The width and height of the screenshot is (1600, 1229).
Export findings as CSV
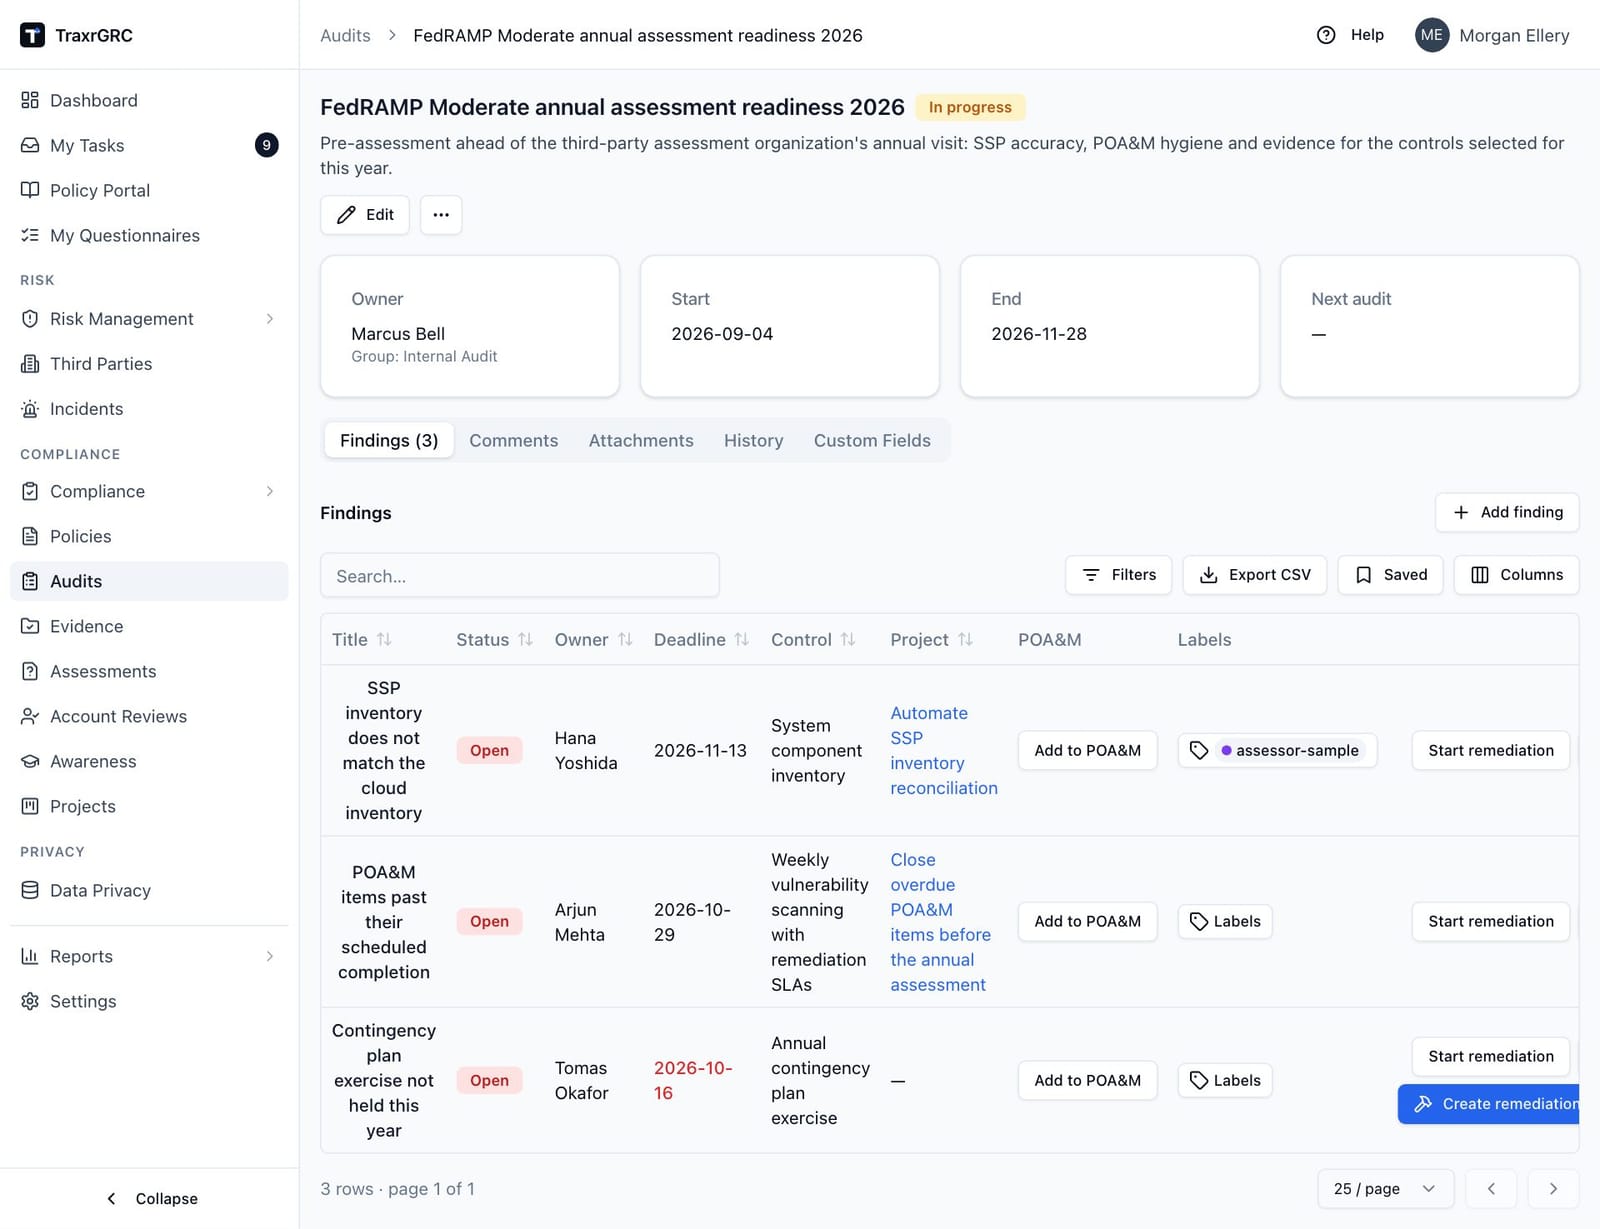[1254, 575]
